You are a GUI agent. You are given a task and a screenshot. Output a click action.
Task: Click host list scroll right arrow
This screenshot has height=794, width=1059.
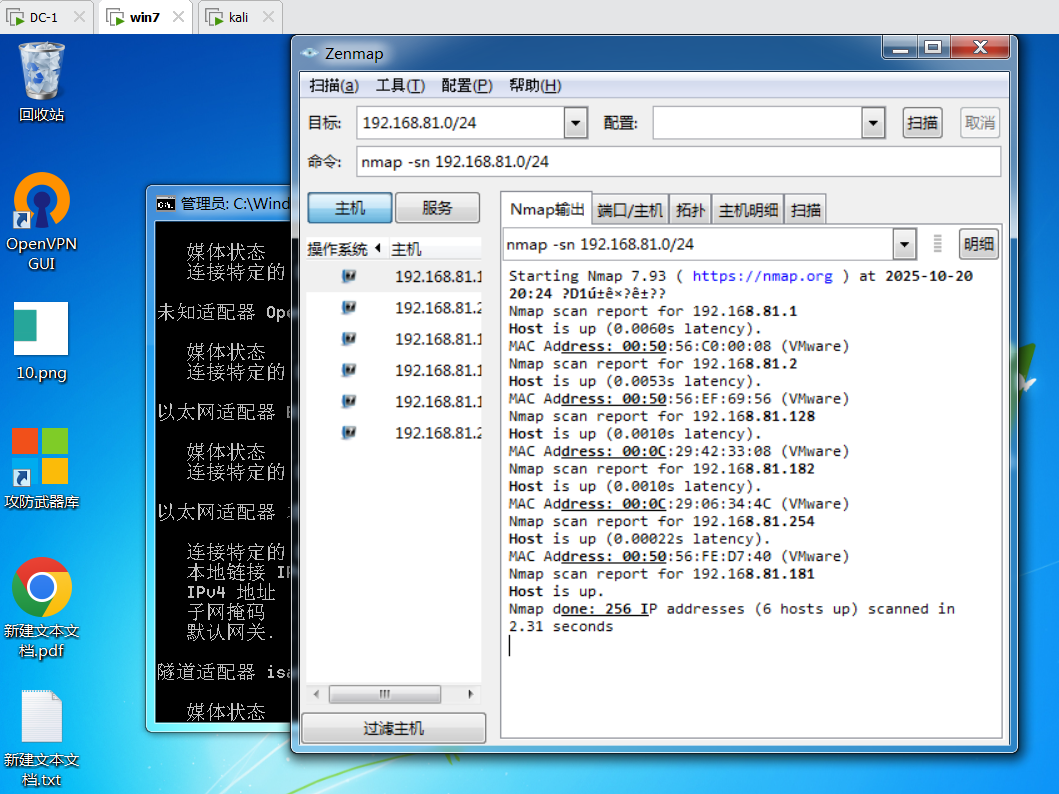(x=471, y=694)
